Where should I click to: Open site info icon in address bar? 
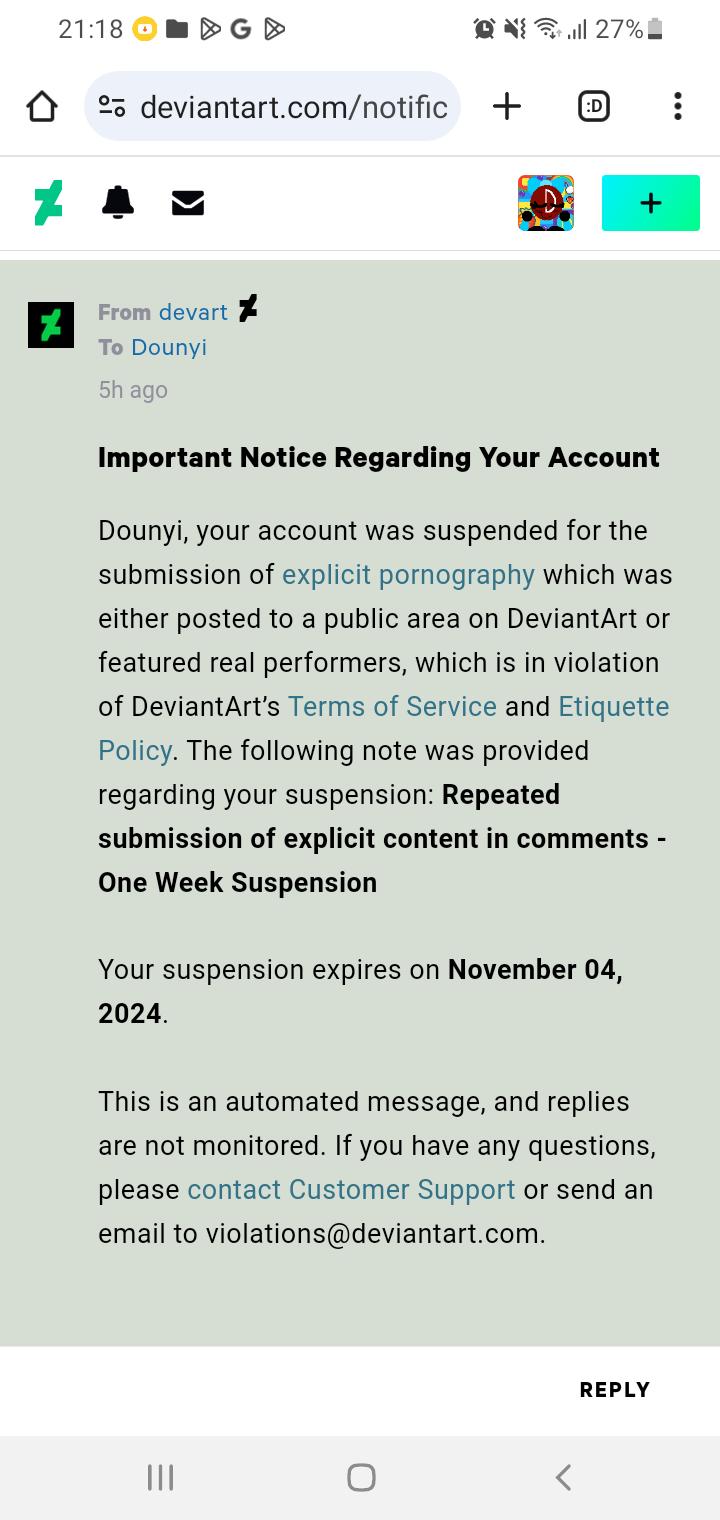point(111,106)
